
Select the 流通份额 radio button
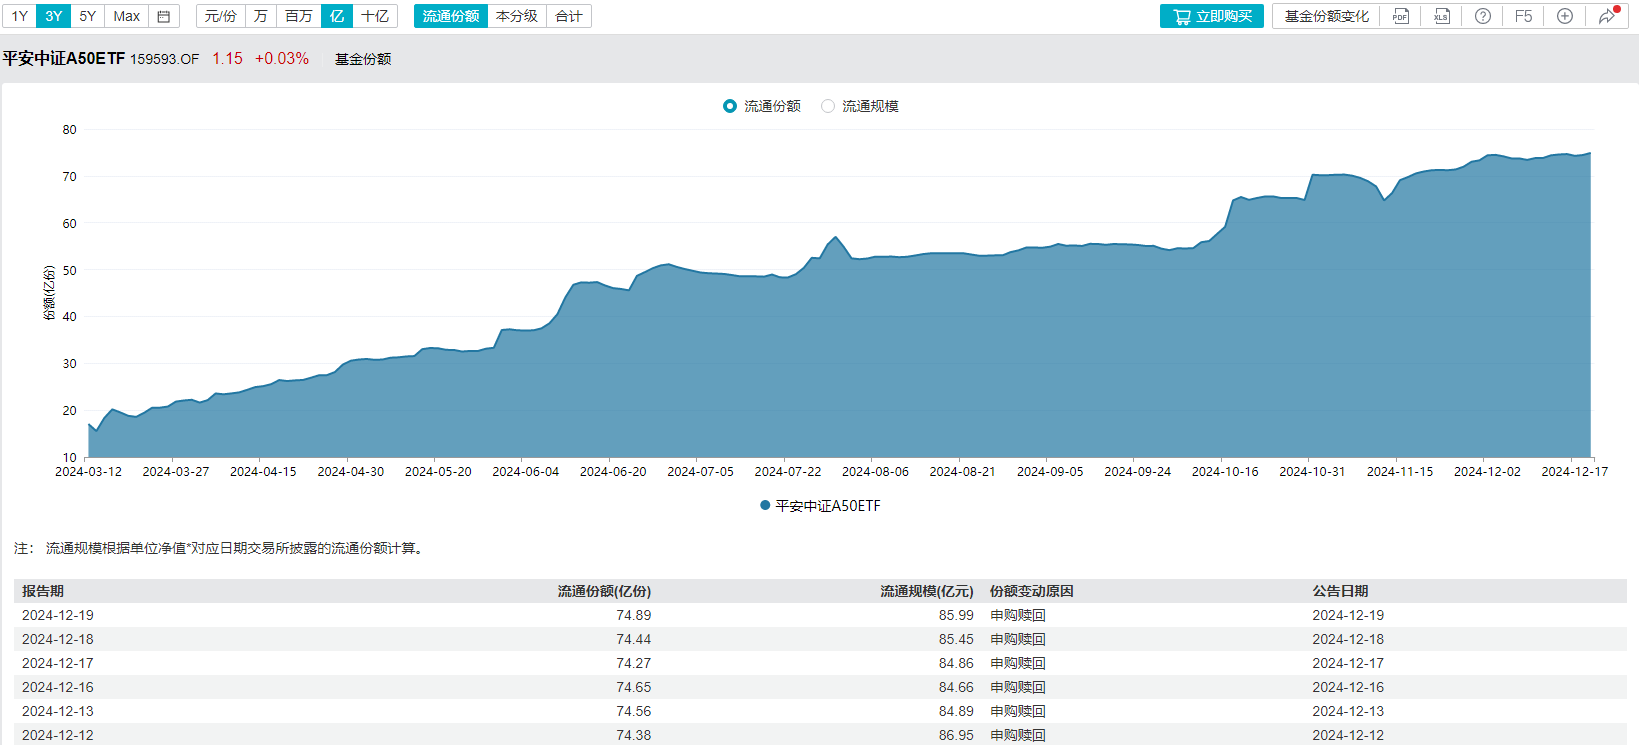pos(730,106)
